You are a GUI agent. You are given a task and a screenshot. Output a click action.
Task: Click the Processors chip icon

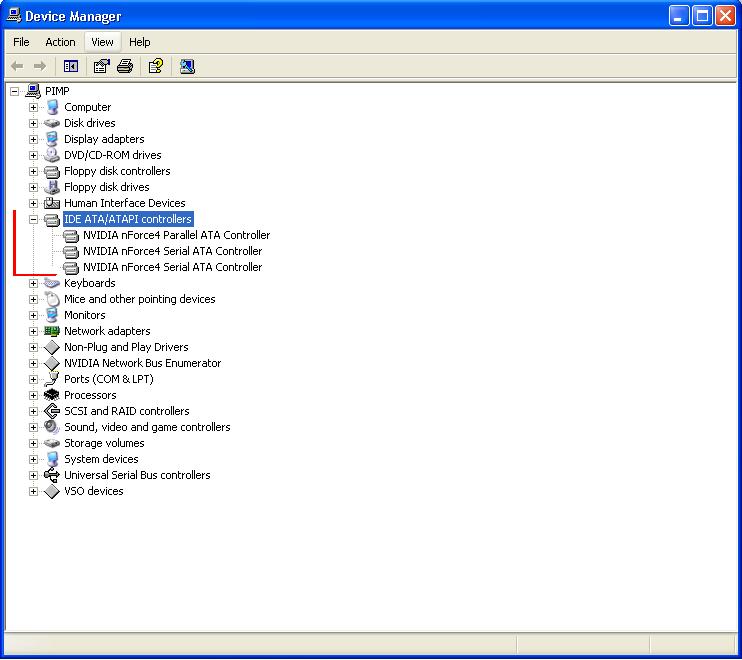52,395
